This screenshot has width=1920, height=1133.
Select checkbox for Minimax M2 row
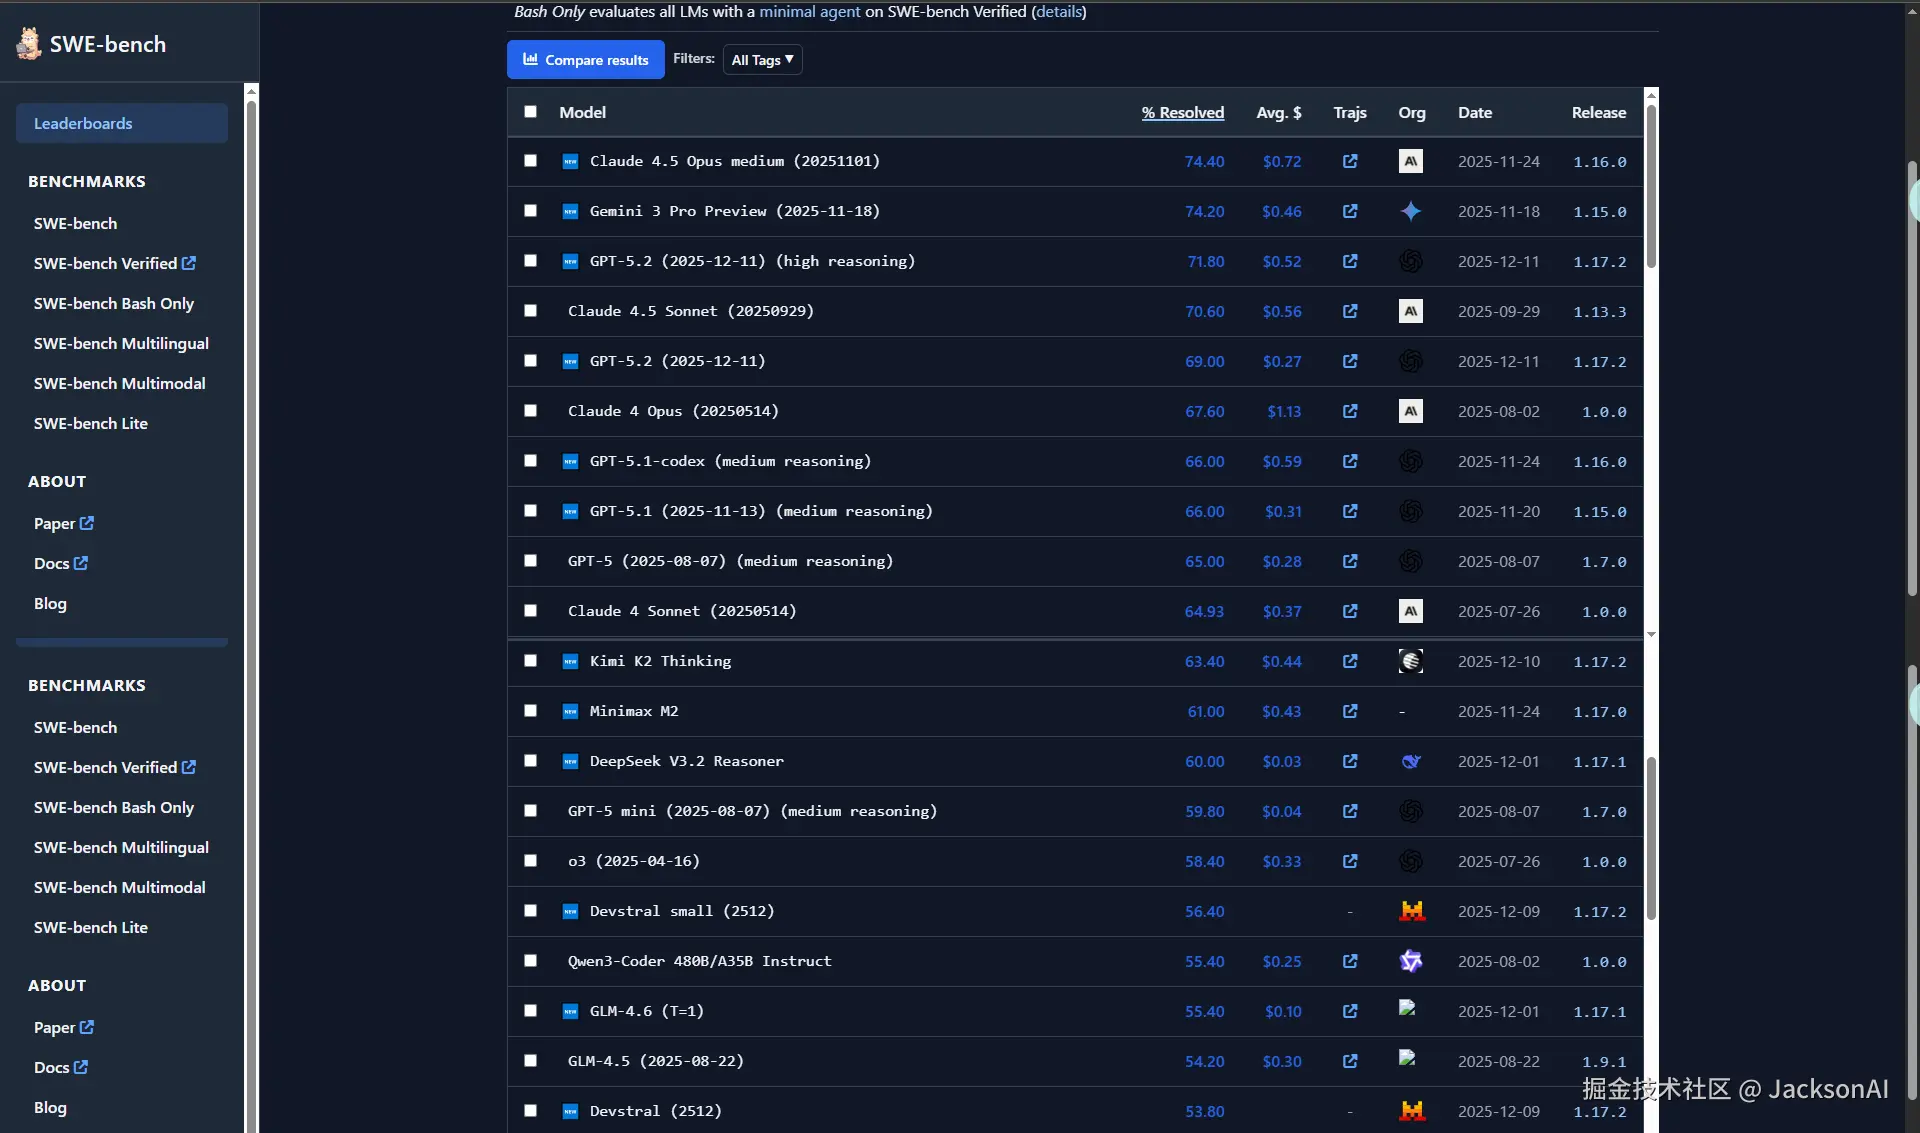530,711
